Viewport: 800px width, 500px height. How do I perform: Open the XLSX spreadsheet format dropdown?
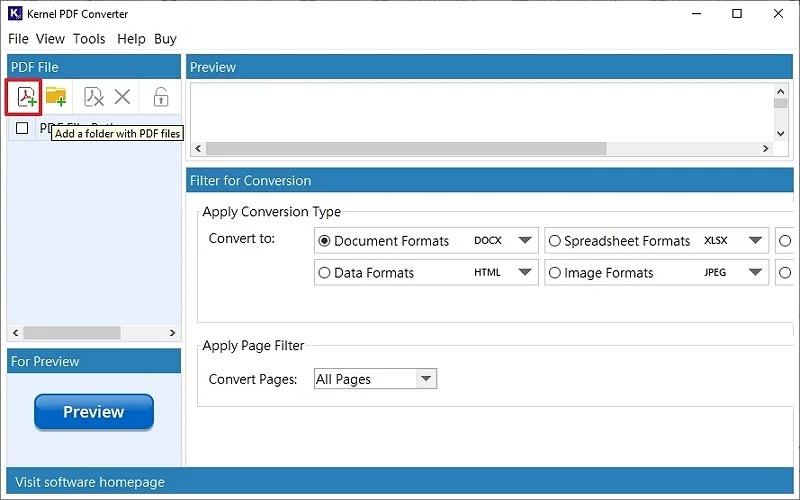coord(756,240)
